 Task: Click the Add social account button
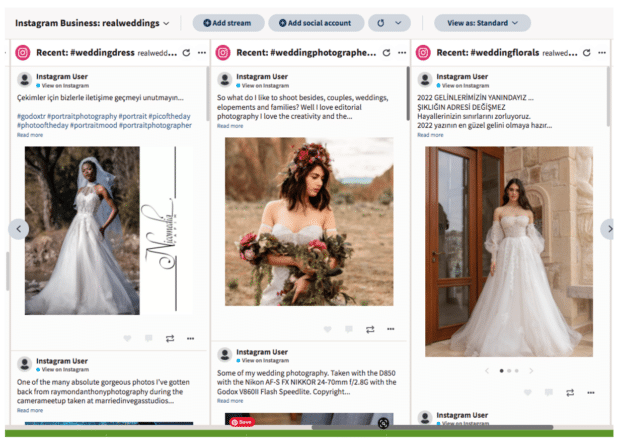pos(314,22)
